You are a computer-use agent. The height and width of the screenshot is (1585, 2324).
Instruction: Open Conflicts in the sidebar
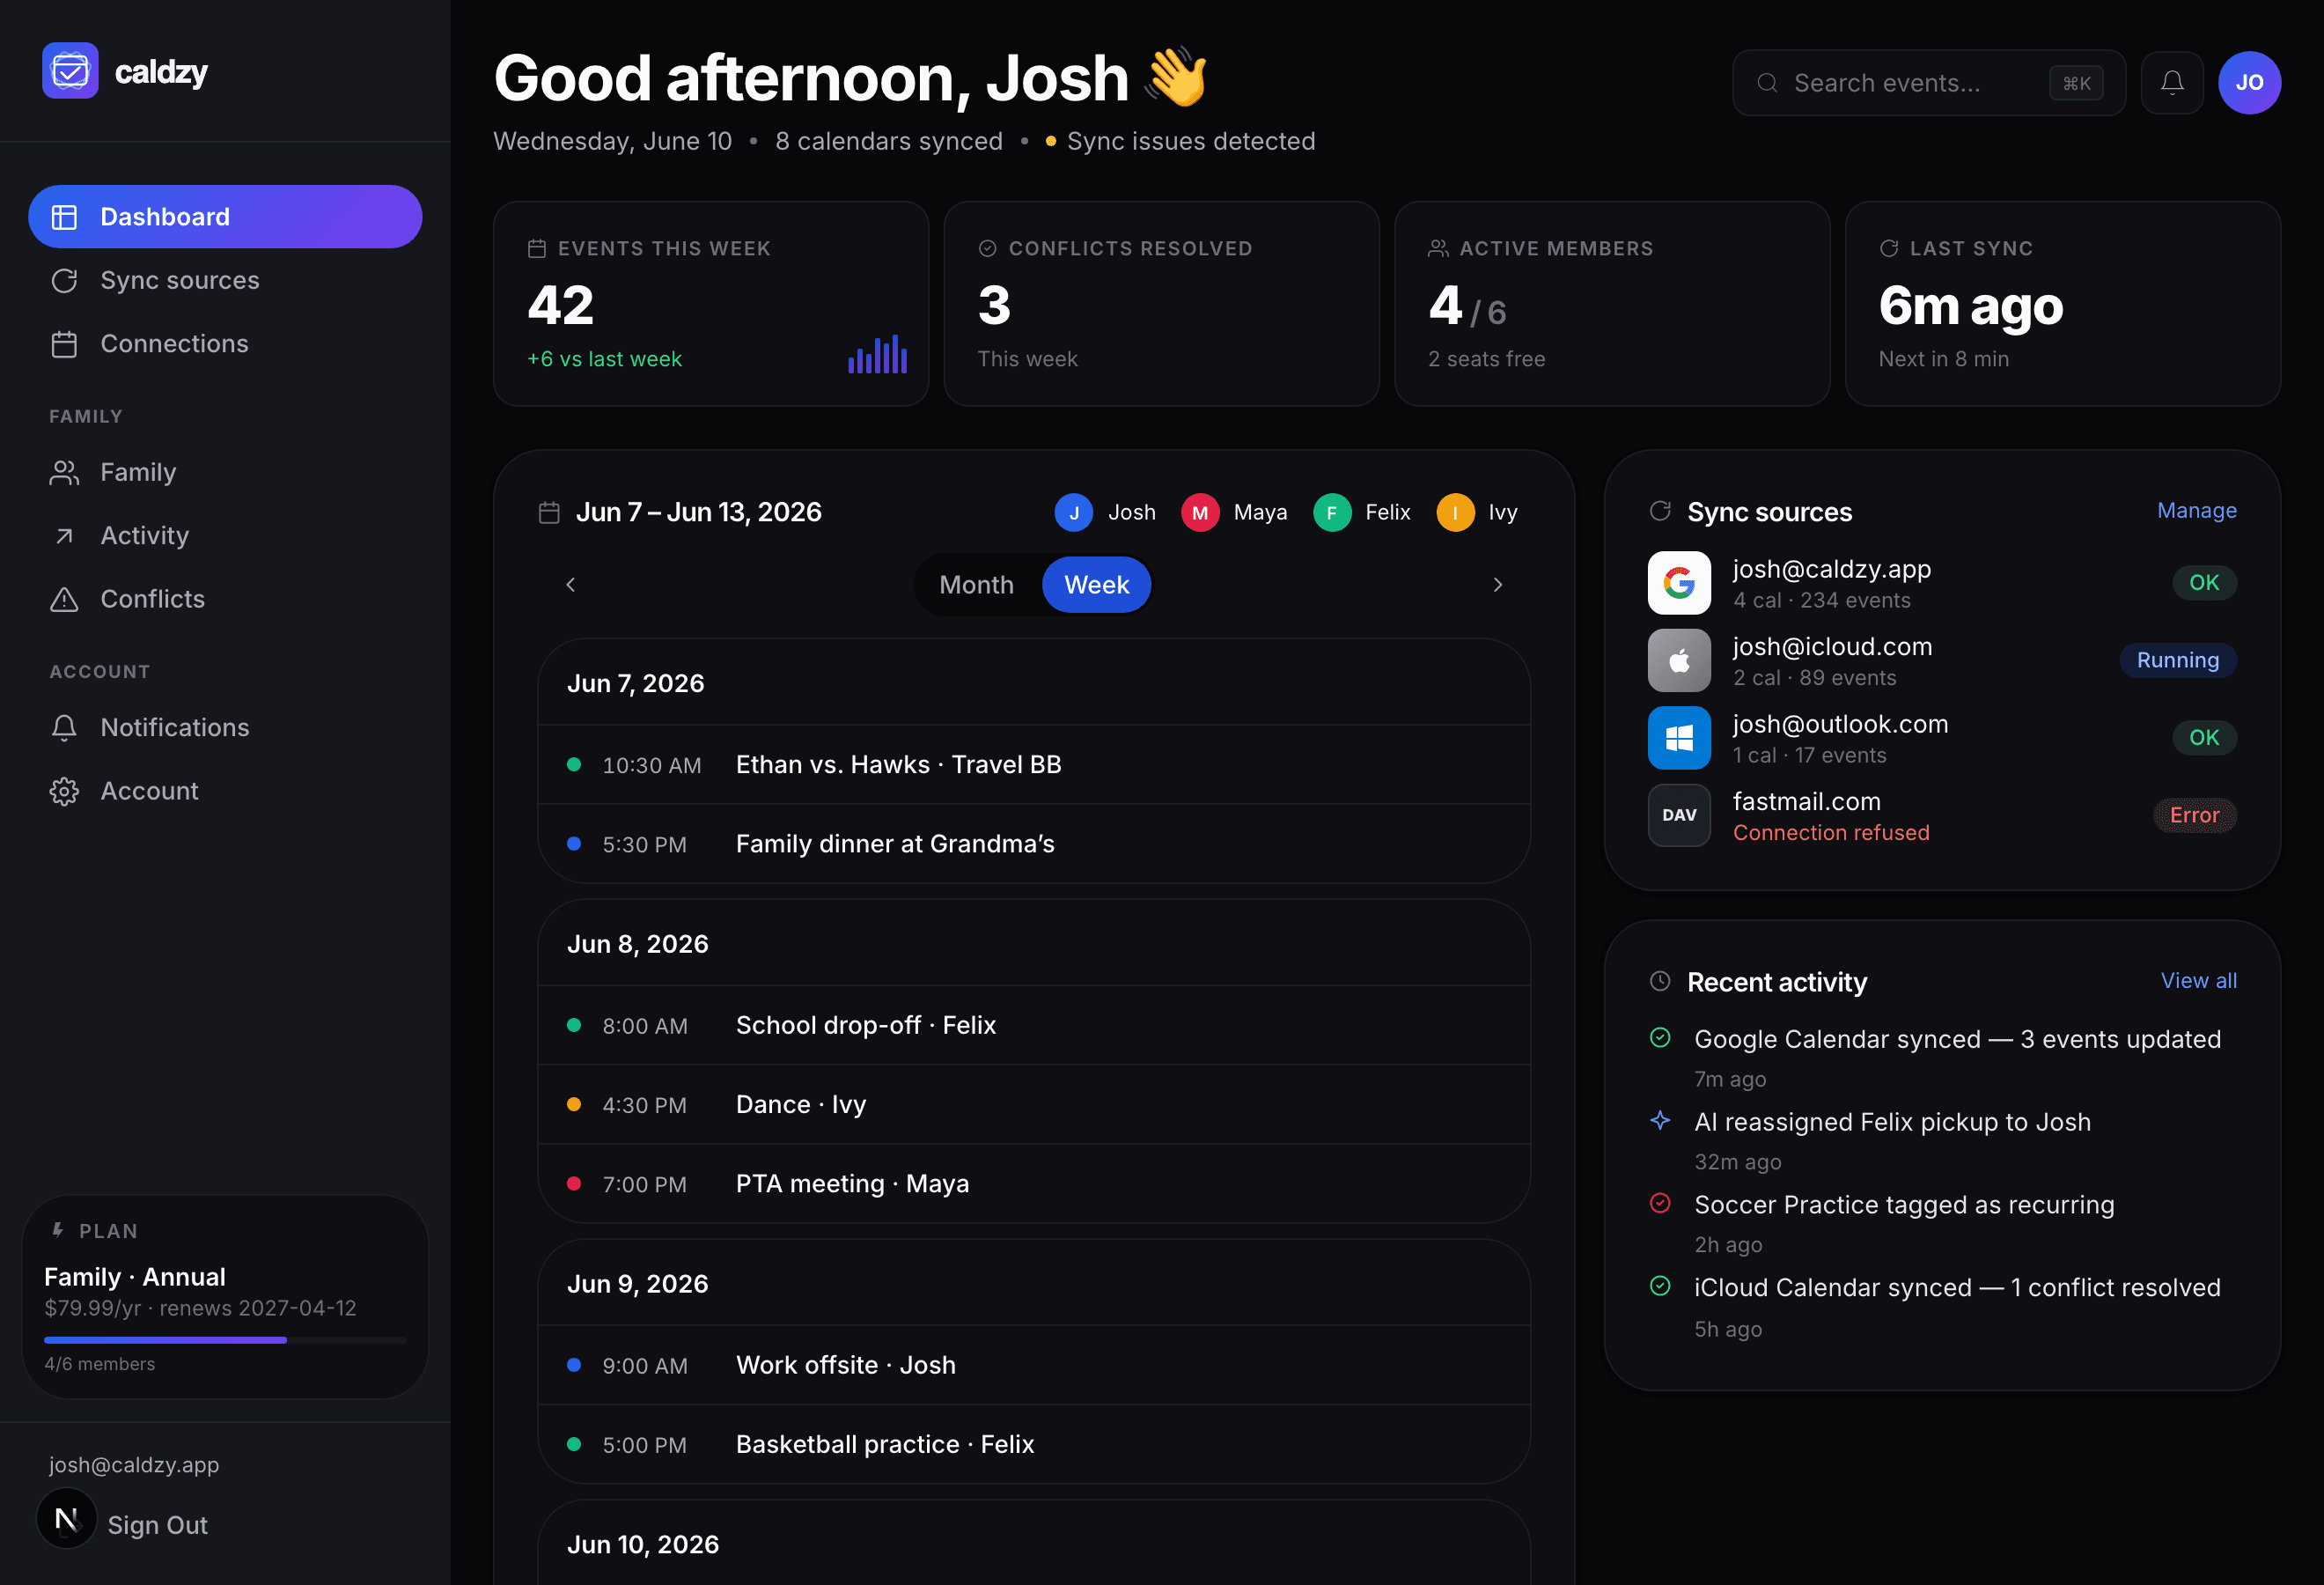225,599
